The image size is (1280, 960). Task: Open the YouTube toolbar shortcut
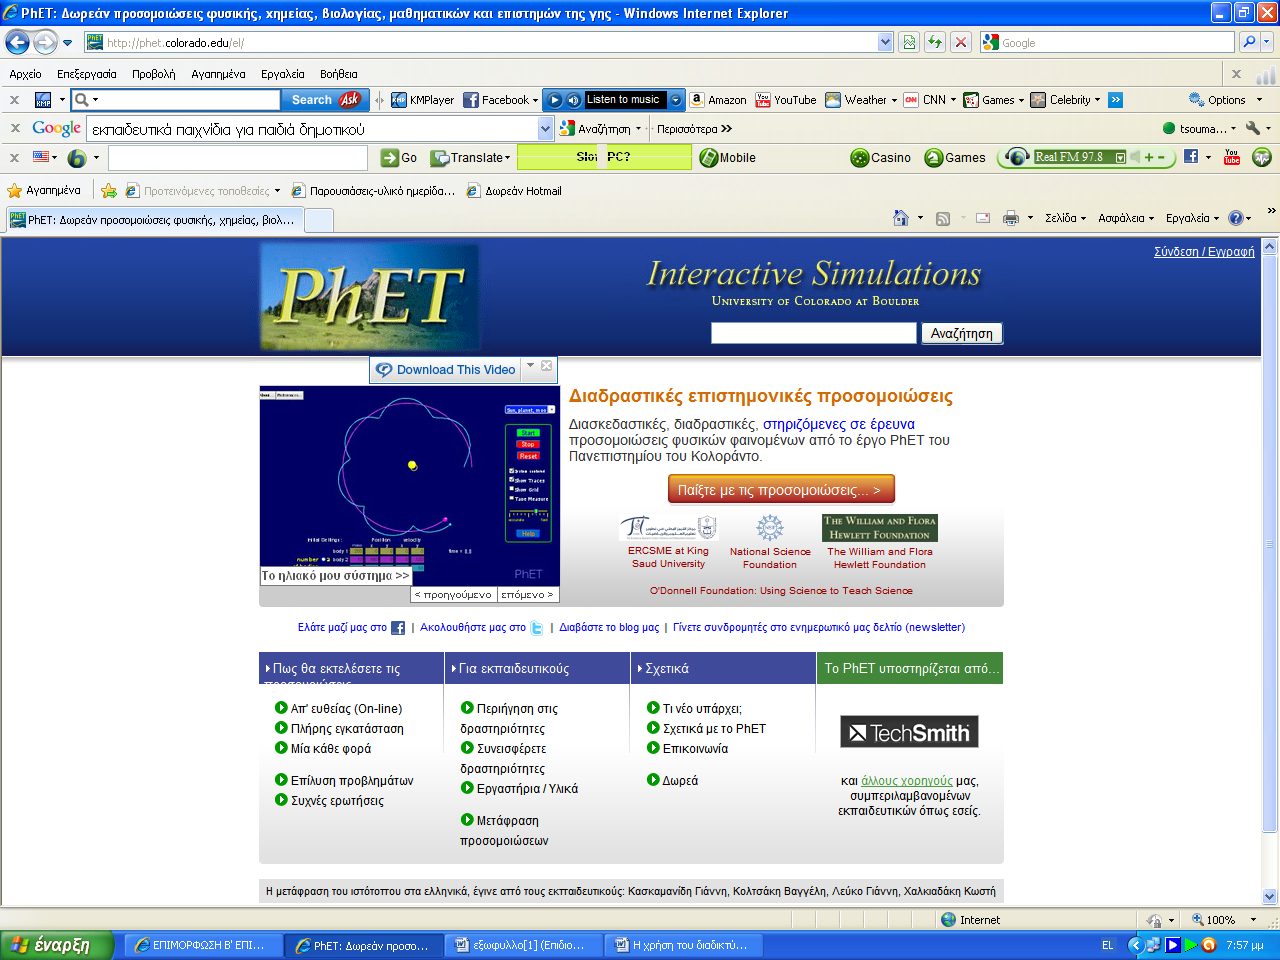786,100
